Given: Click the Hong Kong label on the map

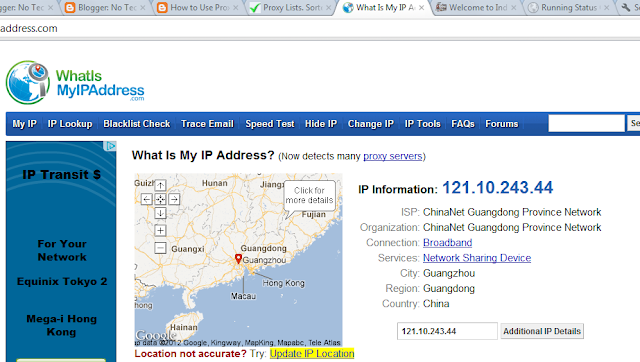Looking at the screenshot, I should [x=283, y=283].
